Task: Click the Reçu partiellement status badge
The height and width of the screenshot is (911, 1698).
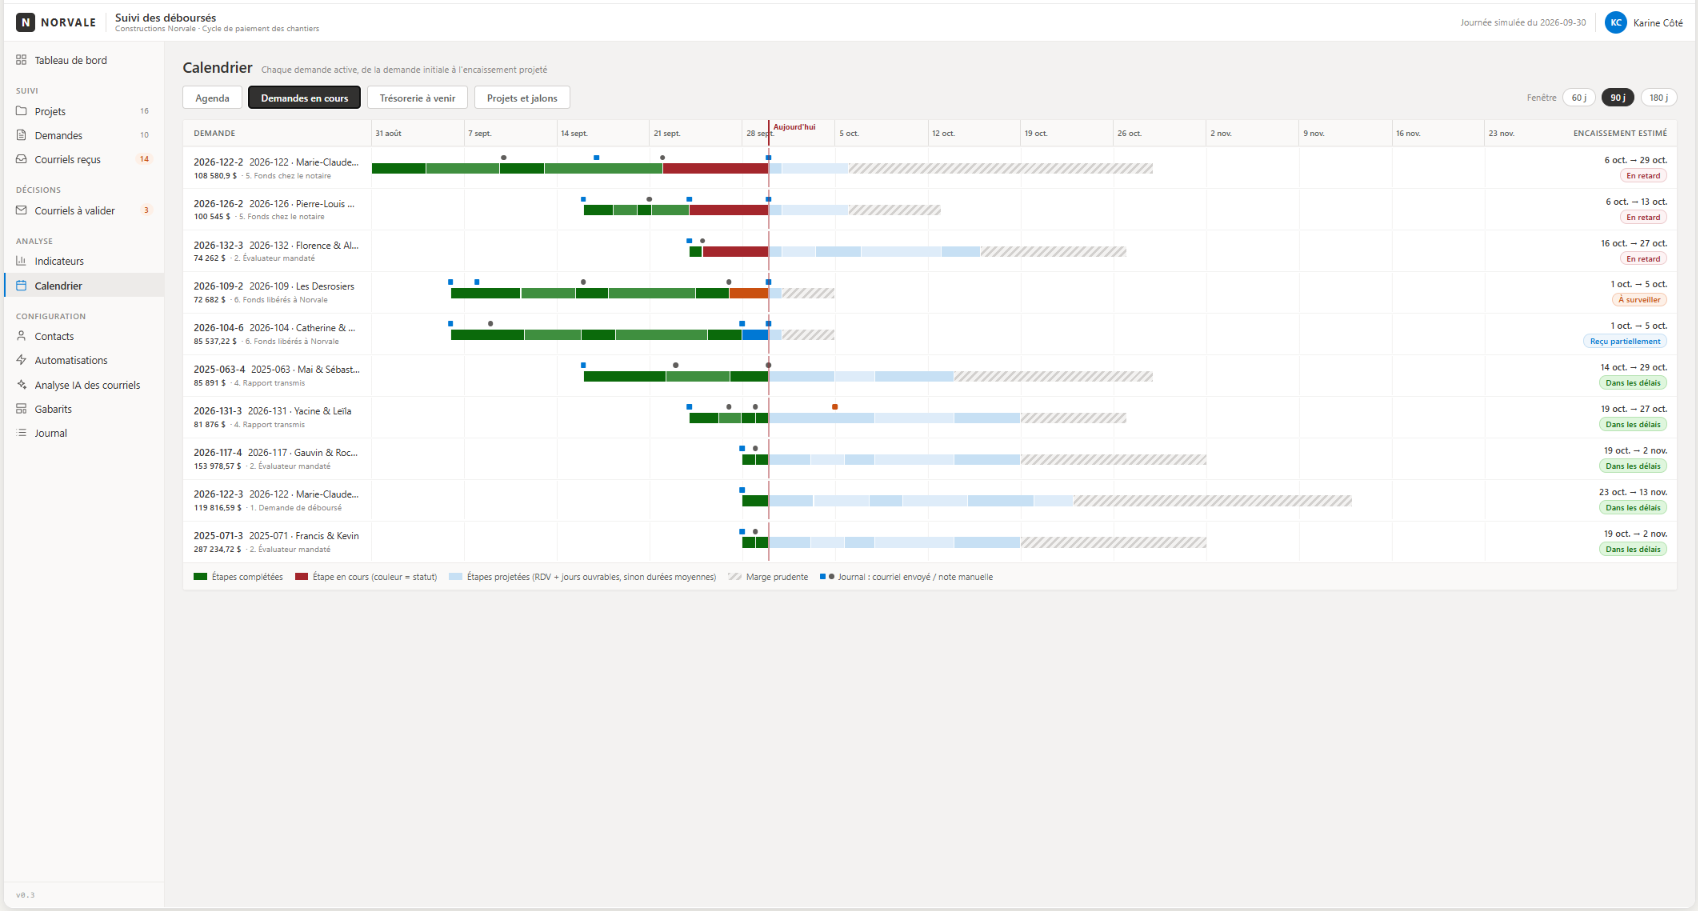Action: [1625, 342]
